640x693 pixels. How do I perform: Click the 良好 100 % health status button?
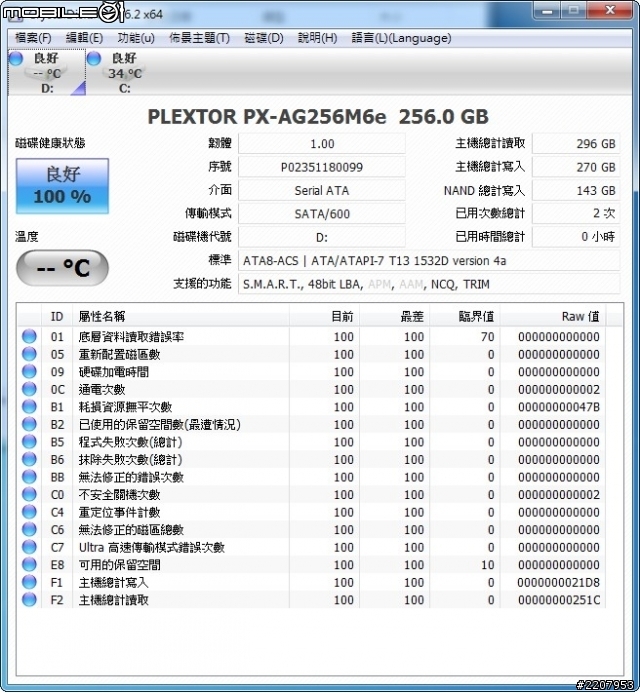[62, 186]
